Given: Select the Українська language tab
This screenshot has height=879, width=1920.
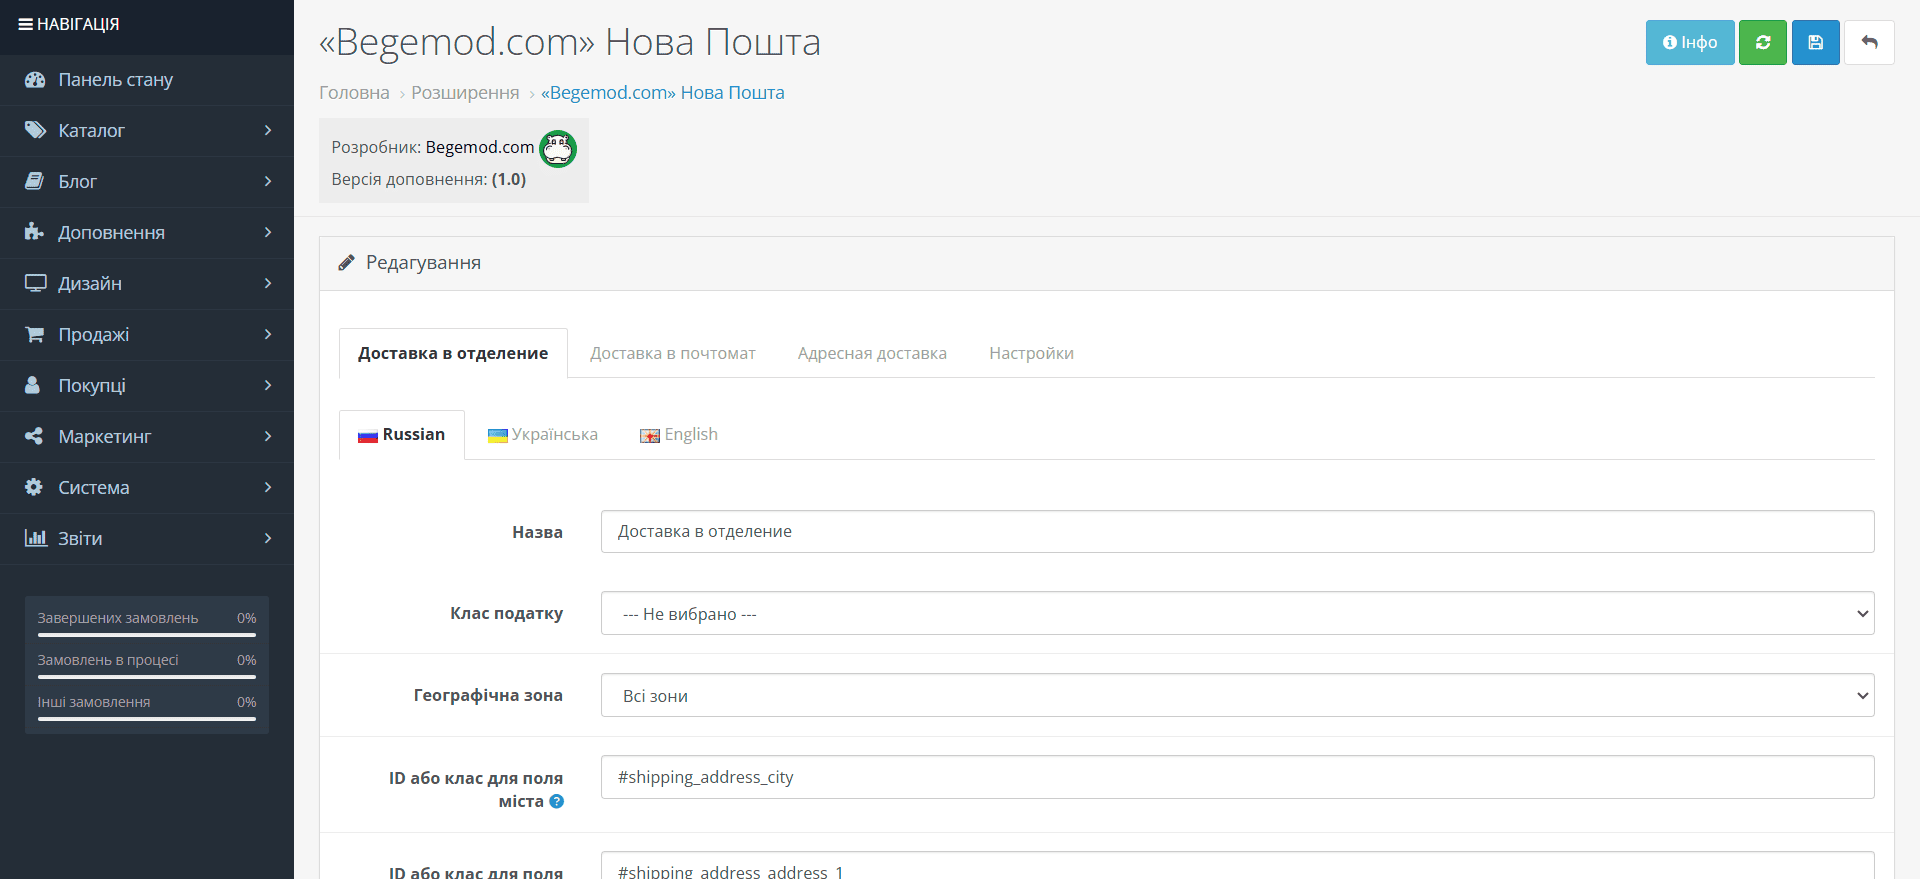Looking at the screenshot, I should pos(543,435).
